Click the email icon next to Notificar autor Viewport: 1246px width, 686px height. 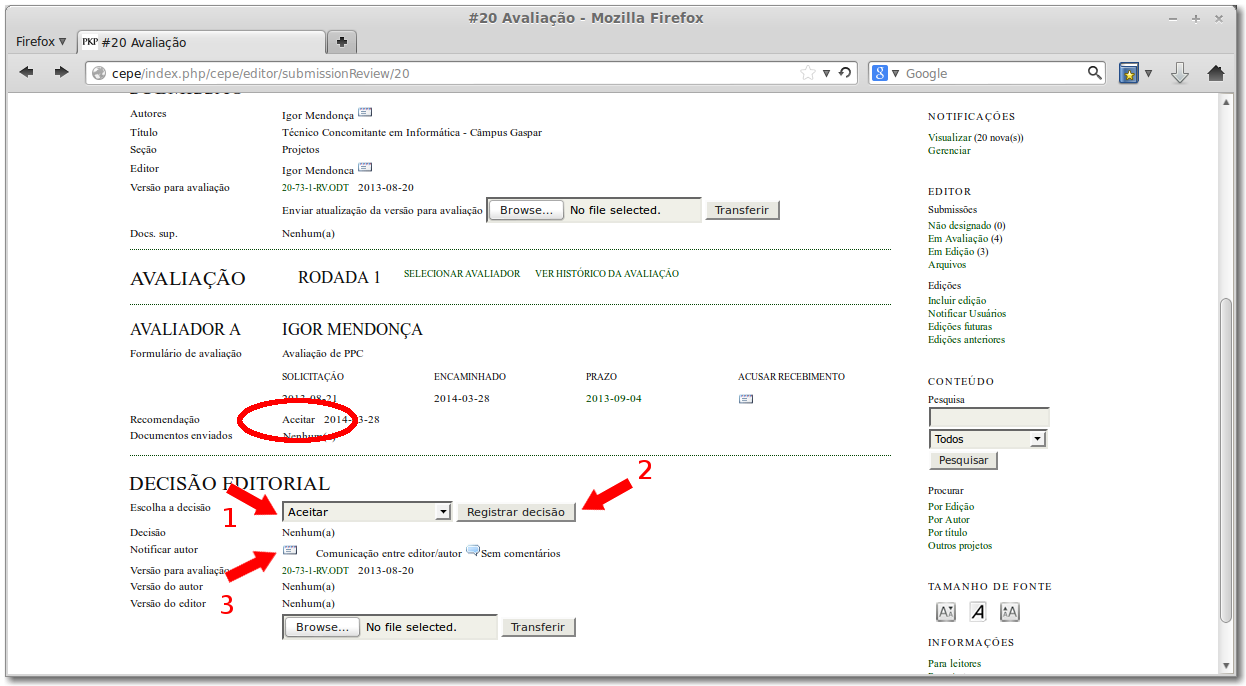point(290,551)
